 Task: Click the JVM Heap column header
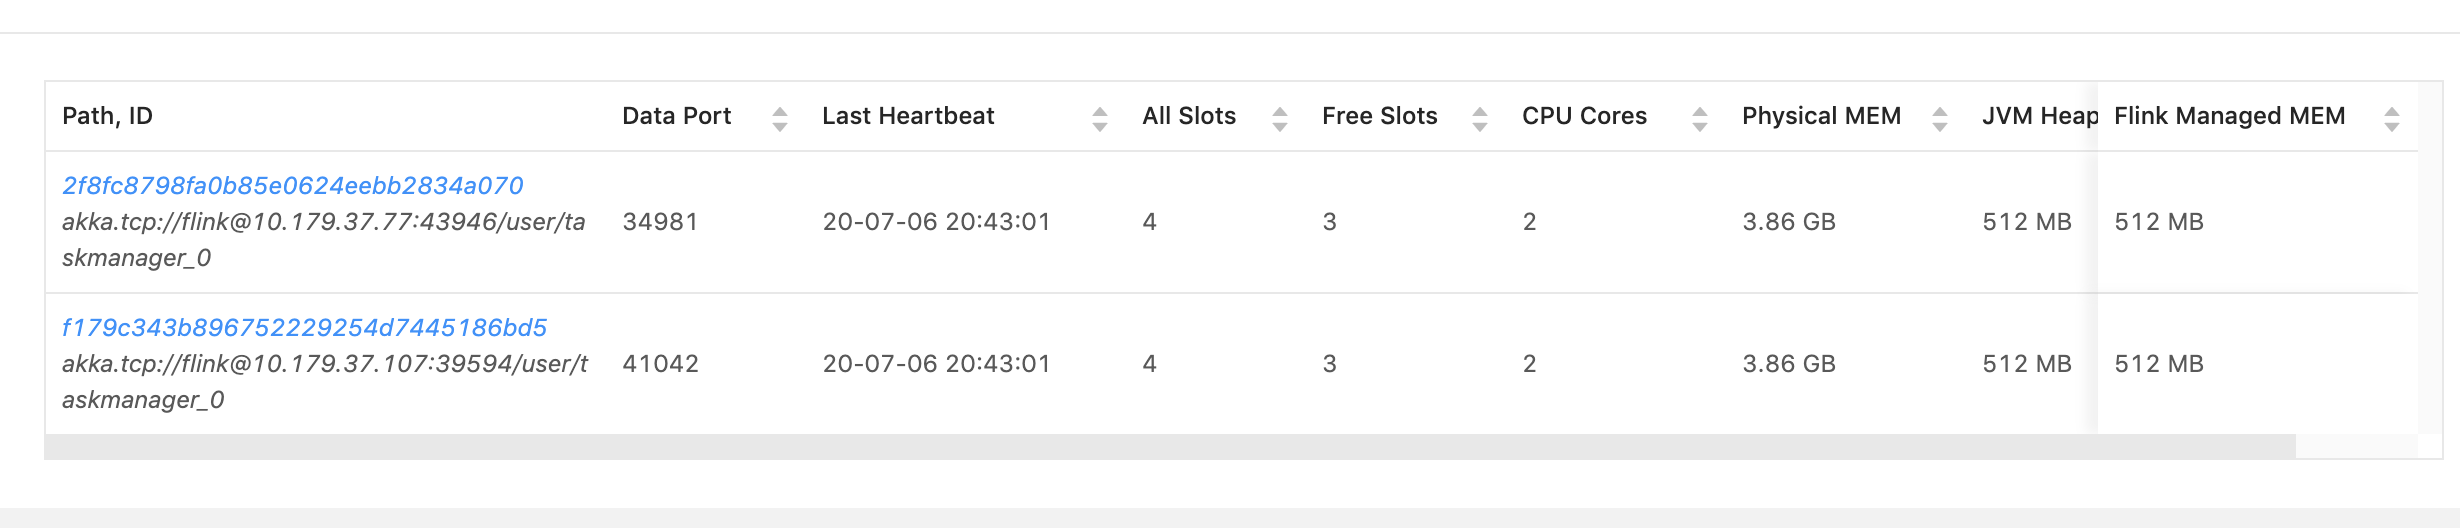(x=2038, y=116)
